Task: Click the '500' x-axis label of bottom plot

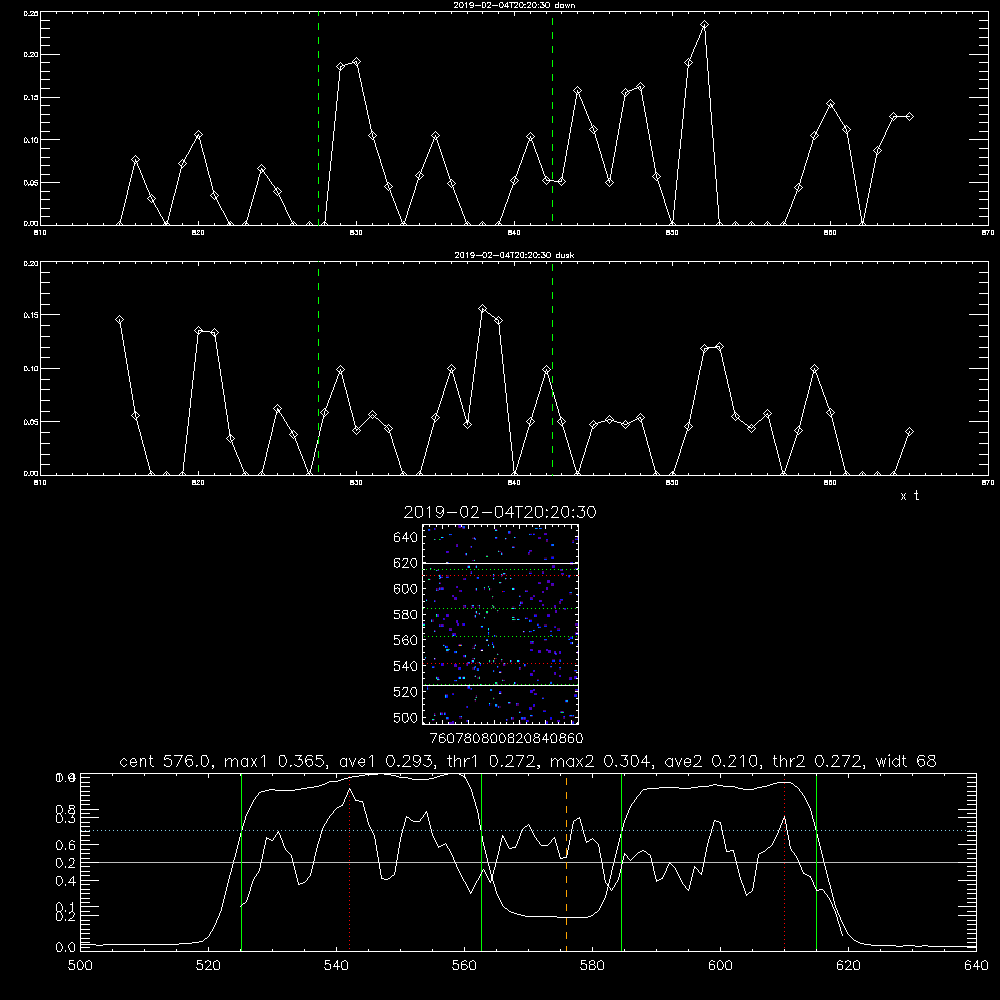Action: pyautogui.click(x=80, y=966)
